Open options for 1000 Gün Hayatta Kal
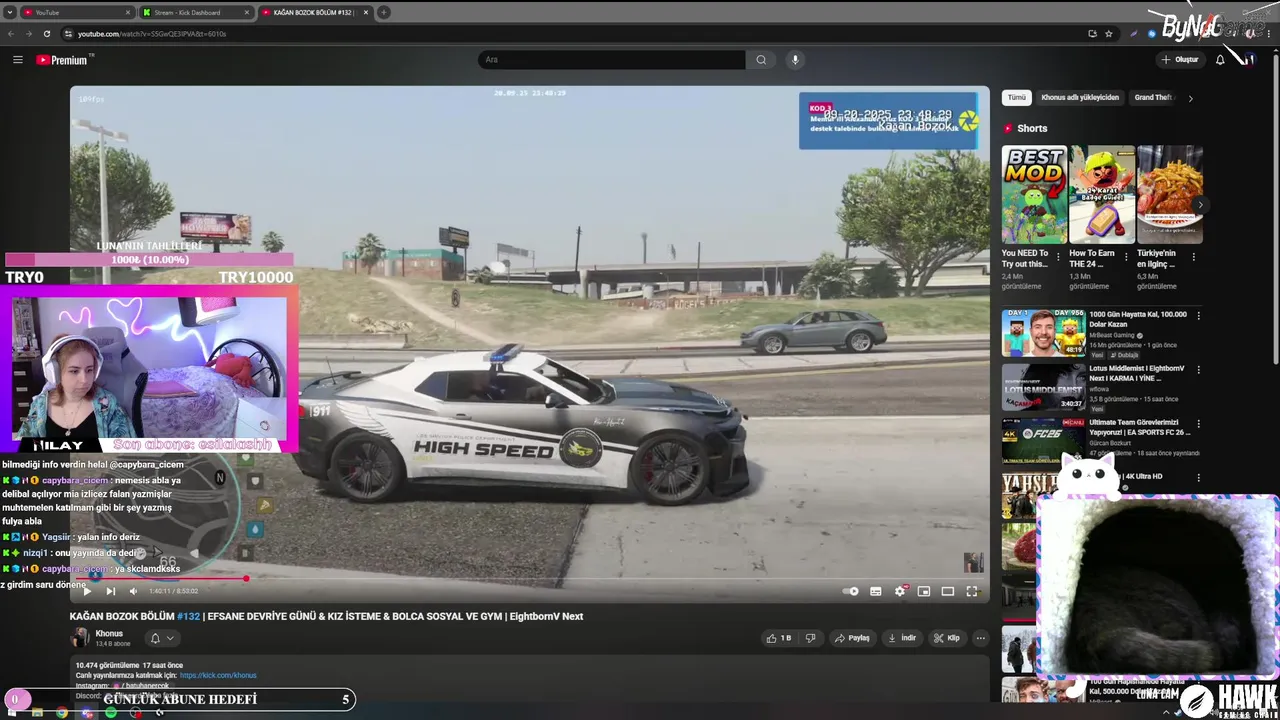1280x720 pixels. [x=1198, y=316]
